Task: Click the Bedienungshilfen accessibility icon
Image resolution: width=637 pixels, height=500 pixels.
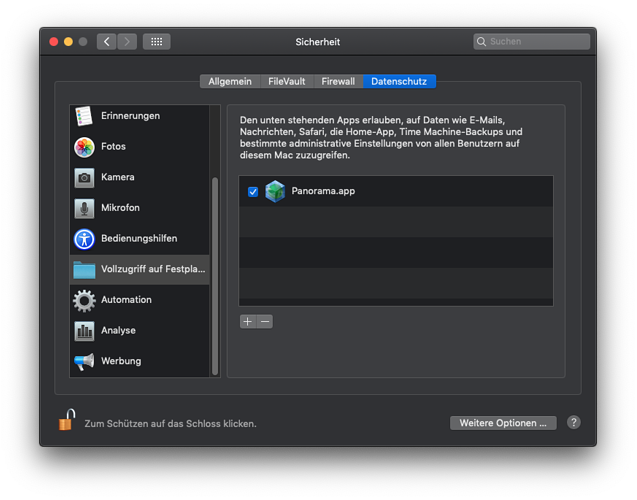Action: 84,239
